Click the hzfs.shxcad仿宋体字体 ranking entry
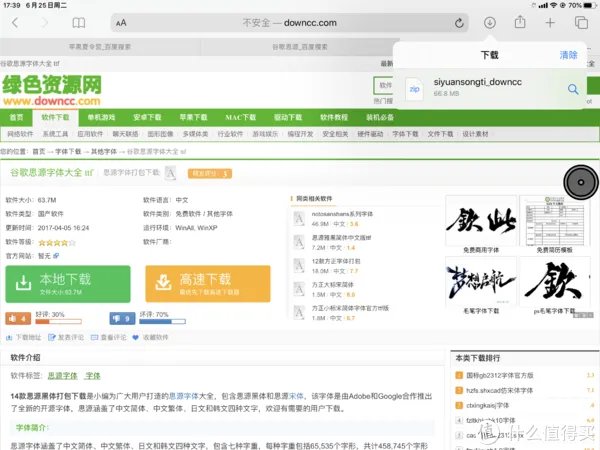This screenshot has height=450, width=600. click(500, 391)
